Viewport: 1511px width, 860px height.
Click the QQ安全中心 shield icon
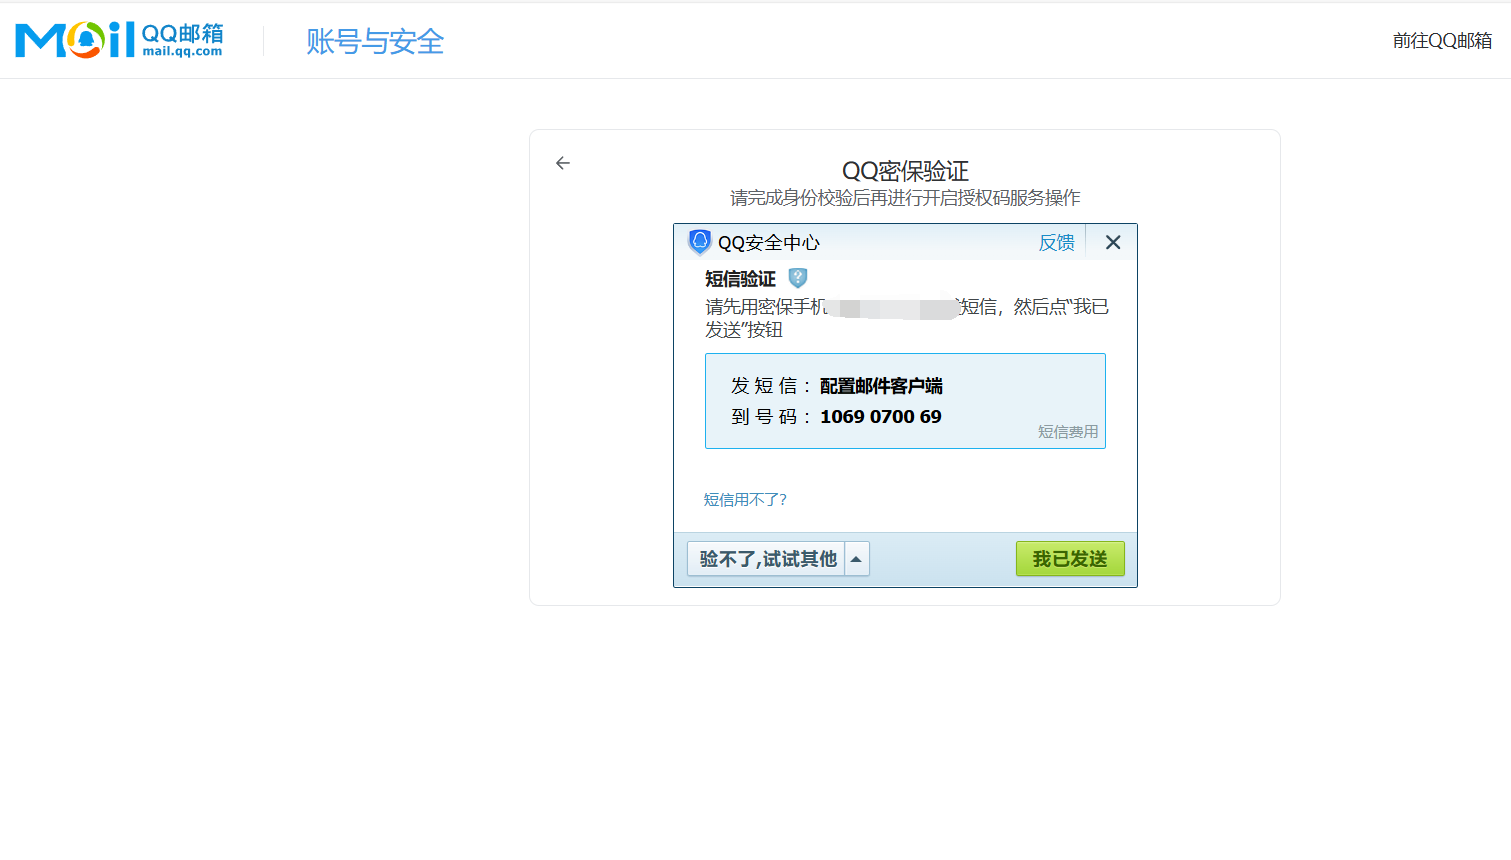pos(700,242)
